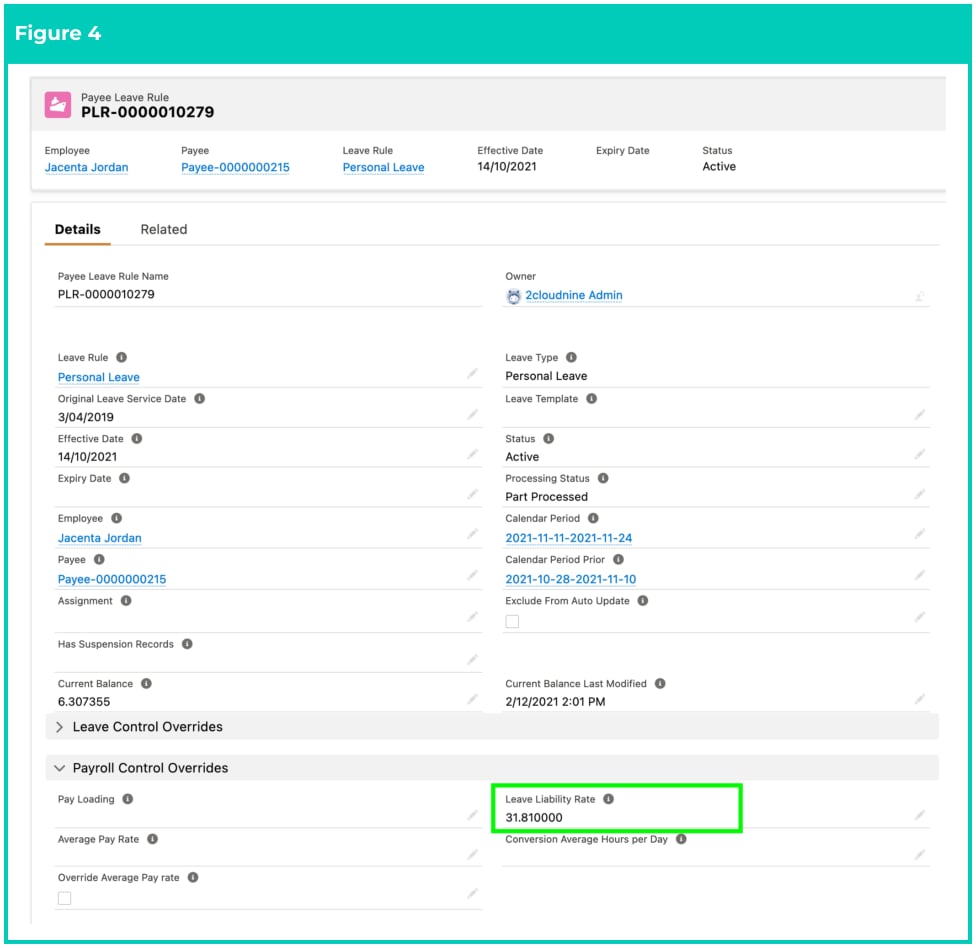Edit Calendar Period using pencil icon
The width and height of the screenshot is (976, 948).
click(x=919, y=534)
